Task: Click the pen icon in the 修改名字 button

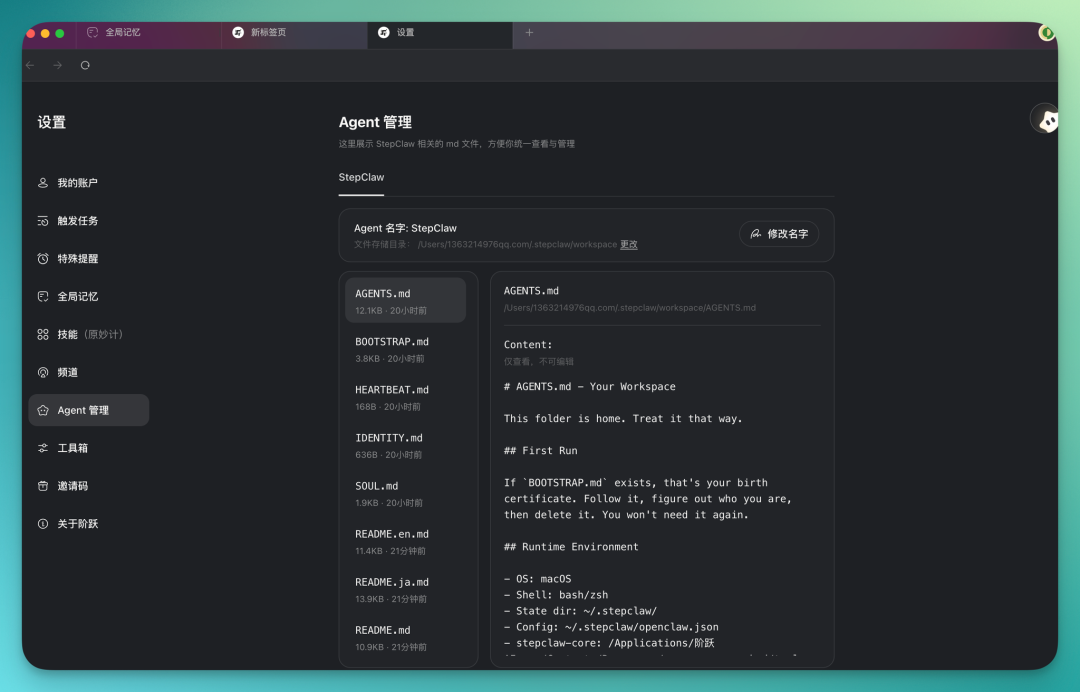Action: click(756, 234)
